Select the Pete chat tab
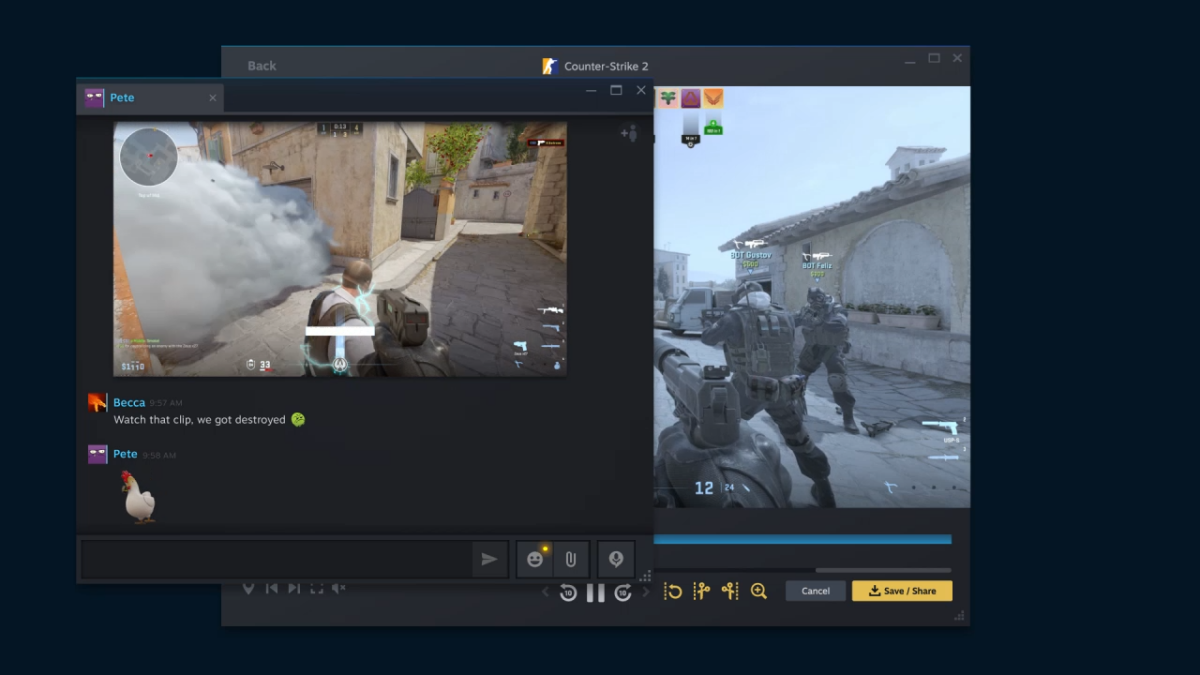Viewport: 1200px width, 675px height. coord(150,98)
